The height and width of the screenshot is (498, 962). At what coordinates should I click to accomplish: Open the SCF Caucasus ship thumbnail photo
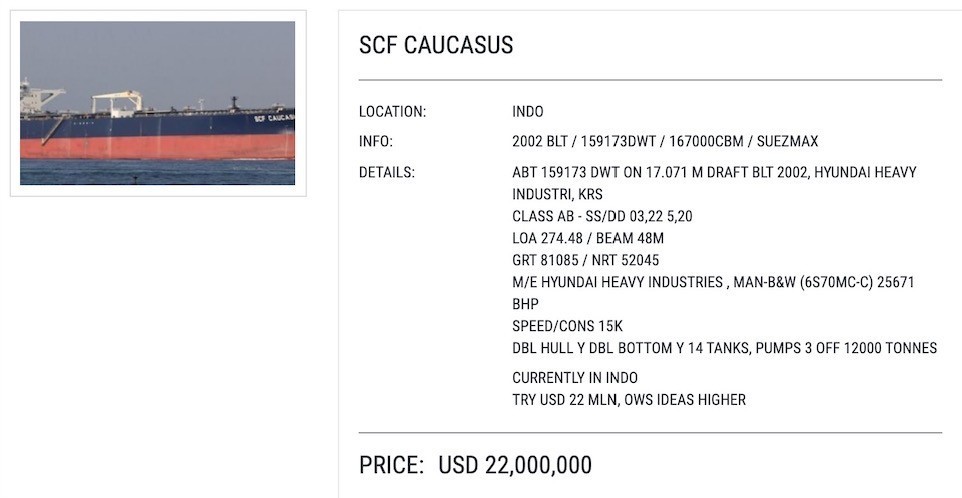[x=157, y=103]
